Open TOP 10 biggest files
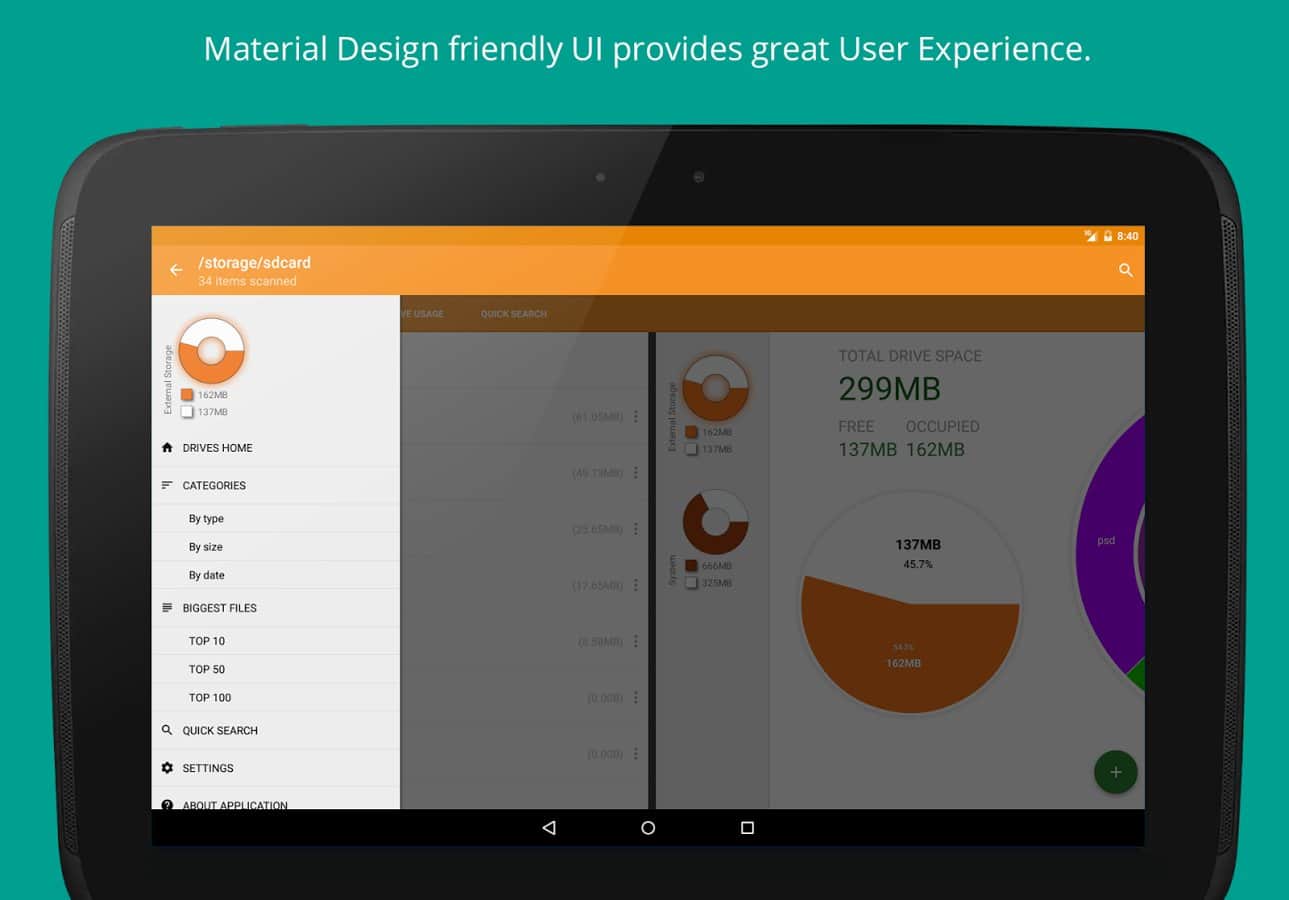1289x900 pixels. click(207, 641)
